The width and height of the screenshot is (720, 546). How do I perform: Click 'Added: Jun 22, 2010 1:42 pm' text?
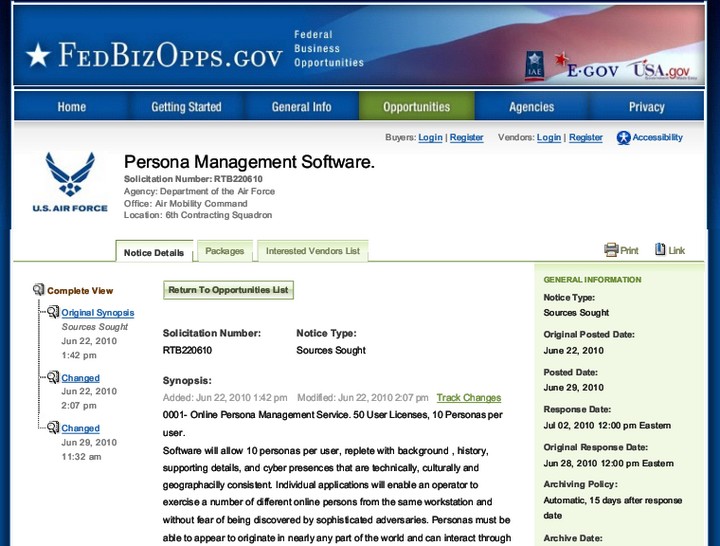[x=225, y=398]
